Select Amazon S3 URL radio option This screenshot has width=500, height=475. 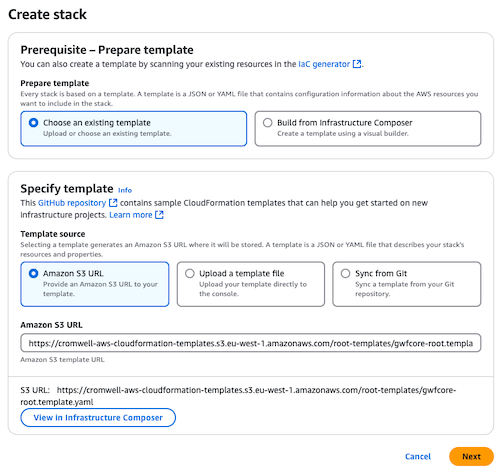(33, 274)
